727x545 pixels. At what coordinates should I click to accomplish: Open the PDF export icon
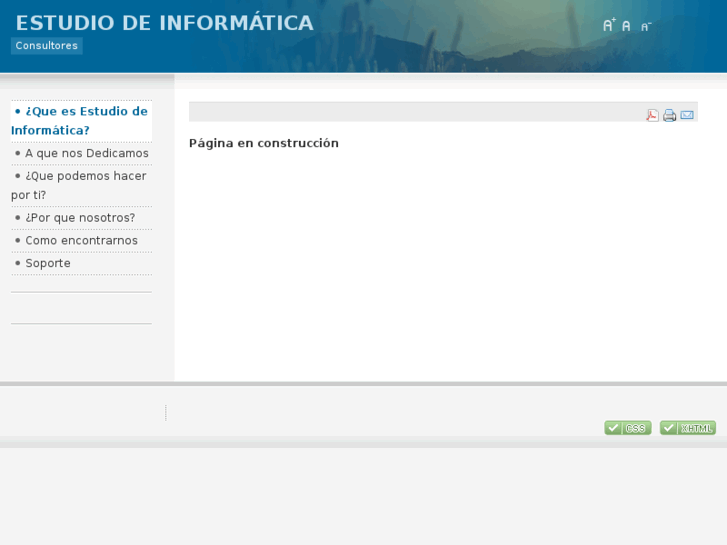click(x=652, y=115)
